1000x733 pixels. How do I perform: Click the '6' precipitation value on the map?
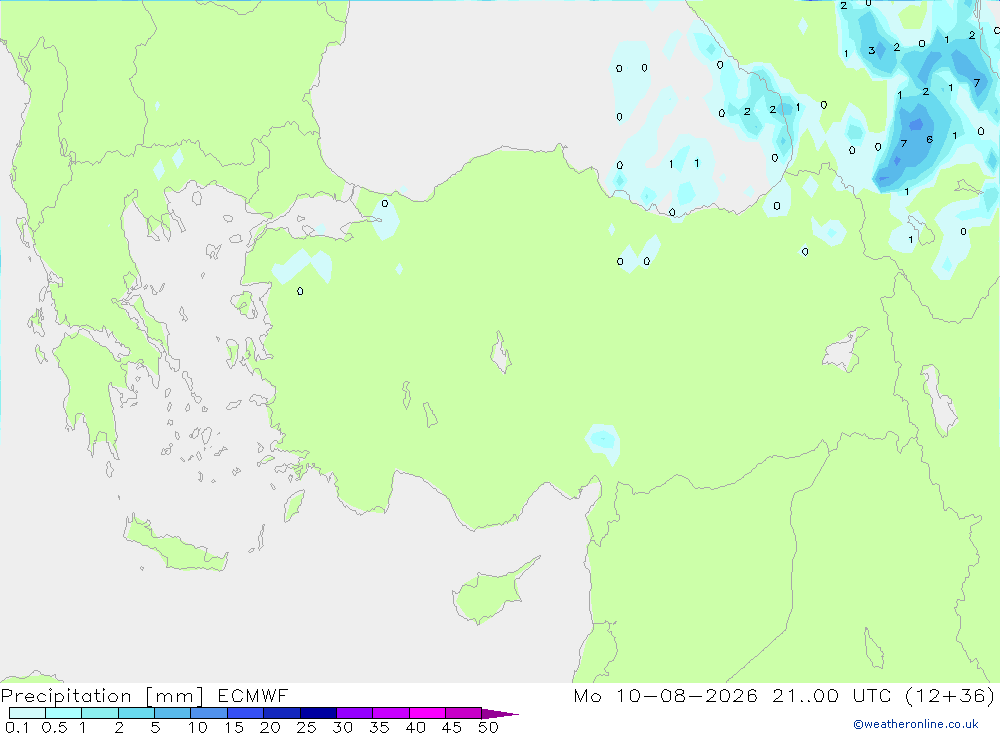click(x=929, y=140)
